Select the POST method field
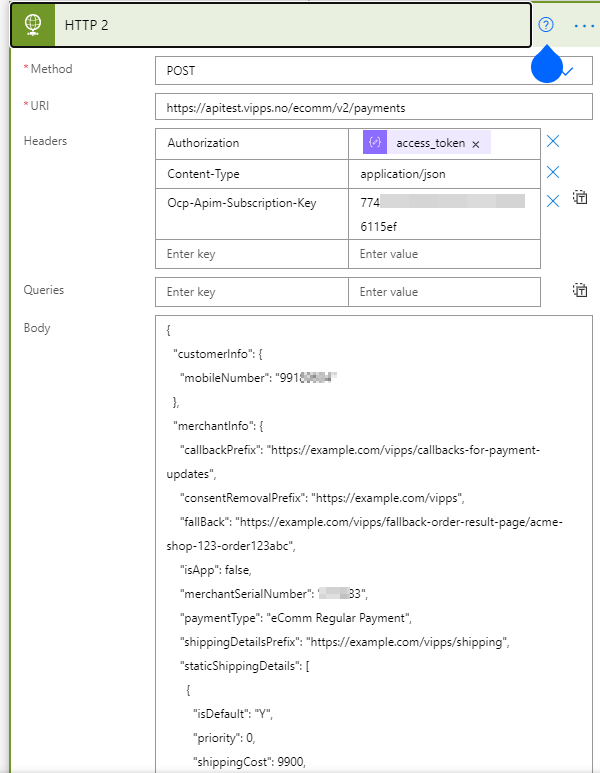Image resolution: width=600 pixels, height=773 pixels. 373,70
